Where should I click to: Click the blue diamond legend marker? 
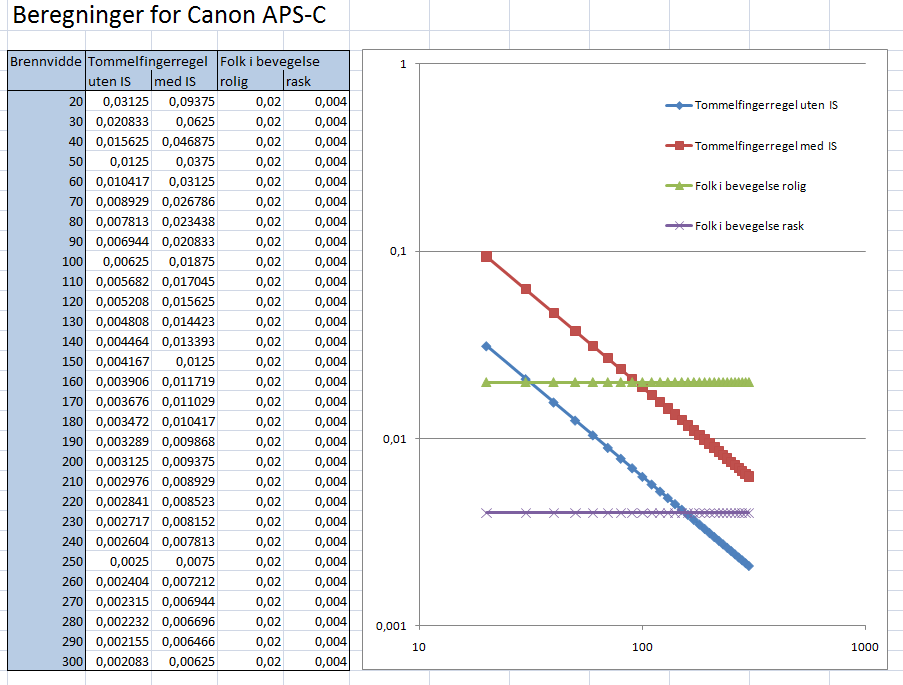pyautogui.click(x=679, y=105)
